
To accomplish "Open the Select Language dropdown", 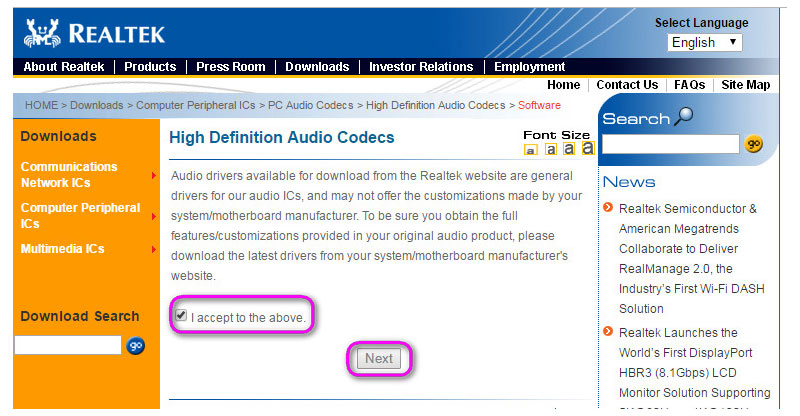I will 704,42.
